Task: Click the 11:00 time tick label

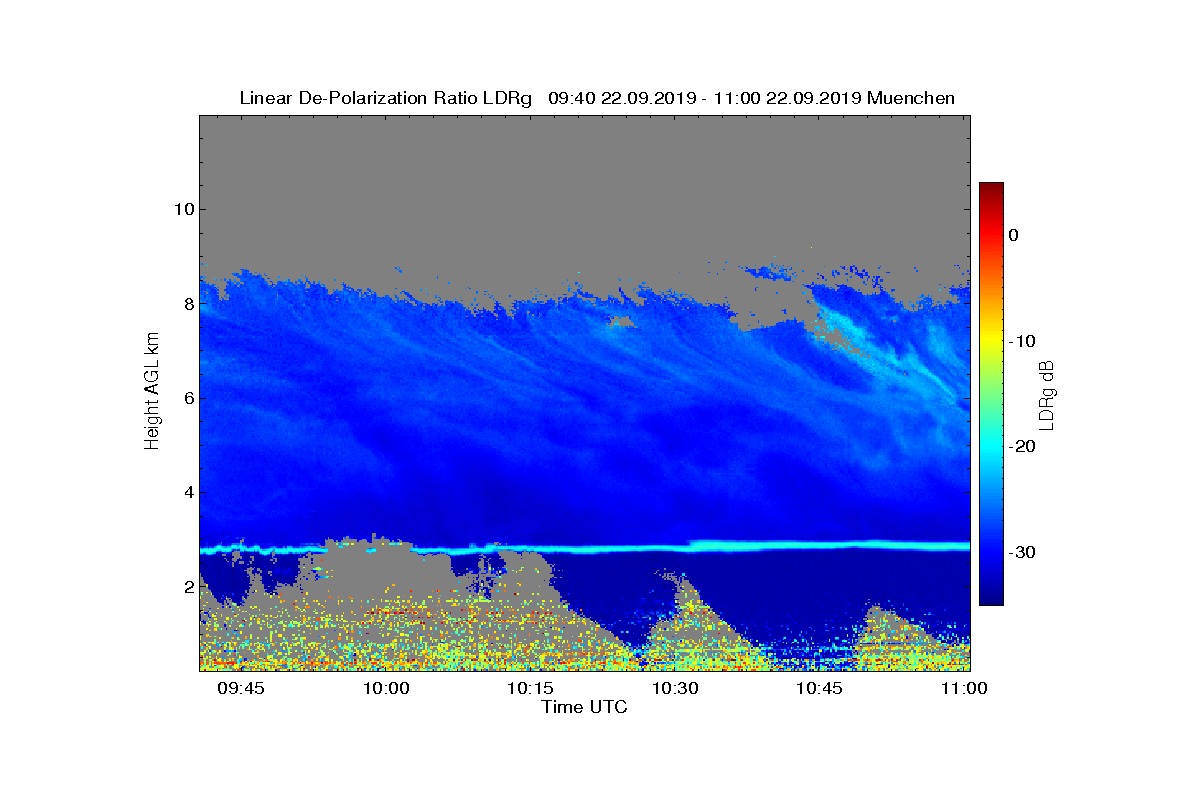Action: click(x=964, y=688)
